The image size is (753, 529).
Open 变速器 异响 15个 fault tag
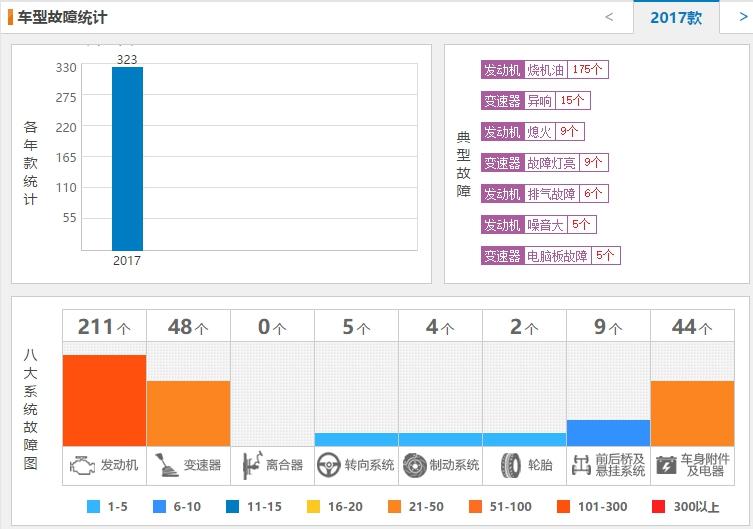click(535, 100)
